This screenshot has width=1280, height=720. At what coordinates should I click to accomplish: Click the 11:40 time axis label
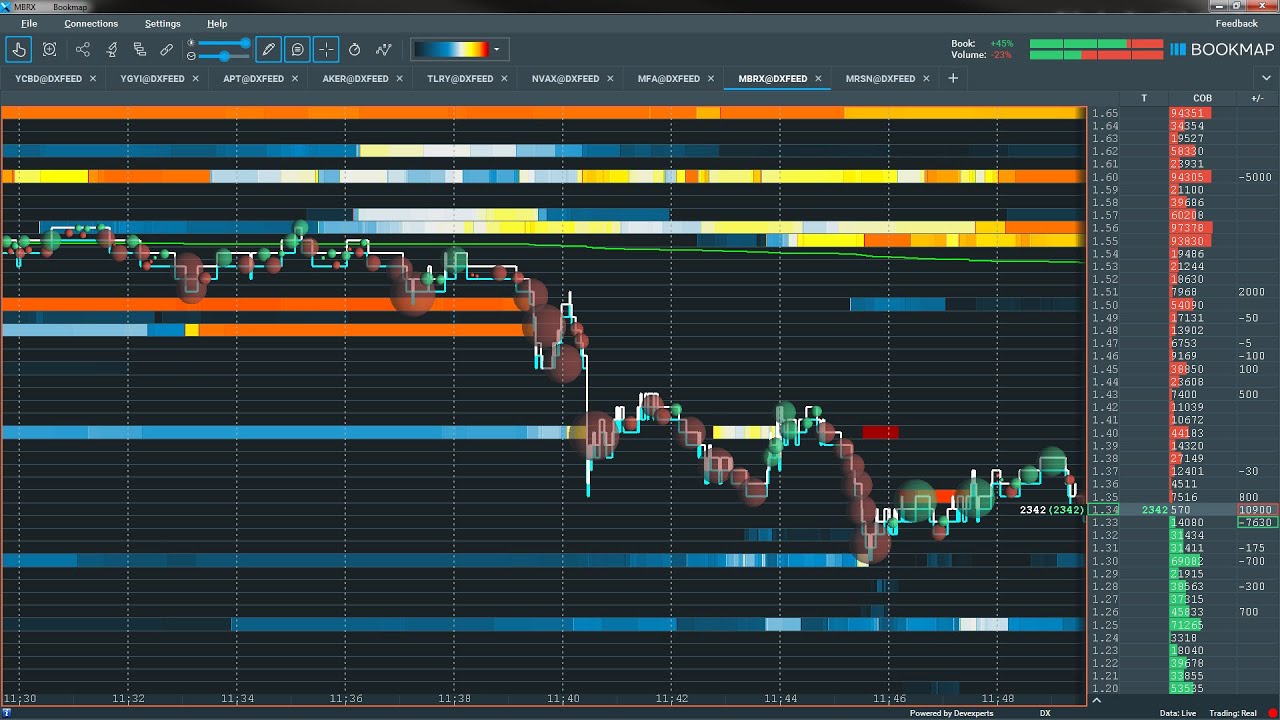tap(563, 699)
